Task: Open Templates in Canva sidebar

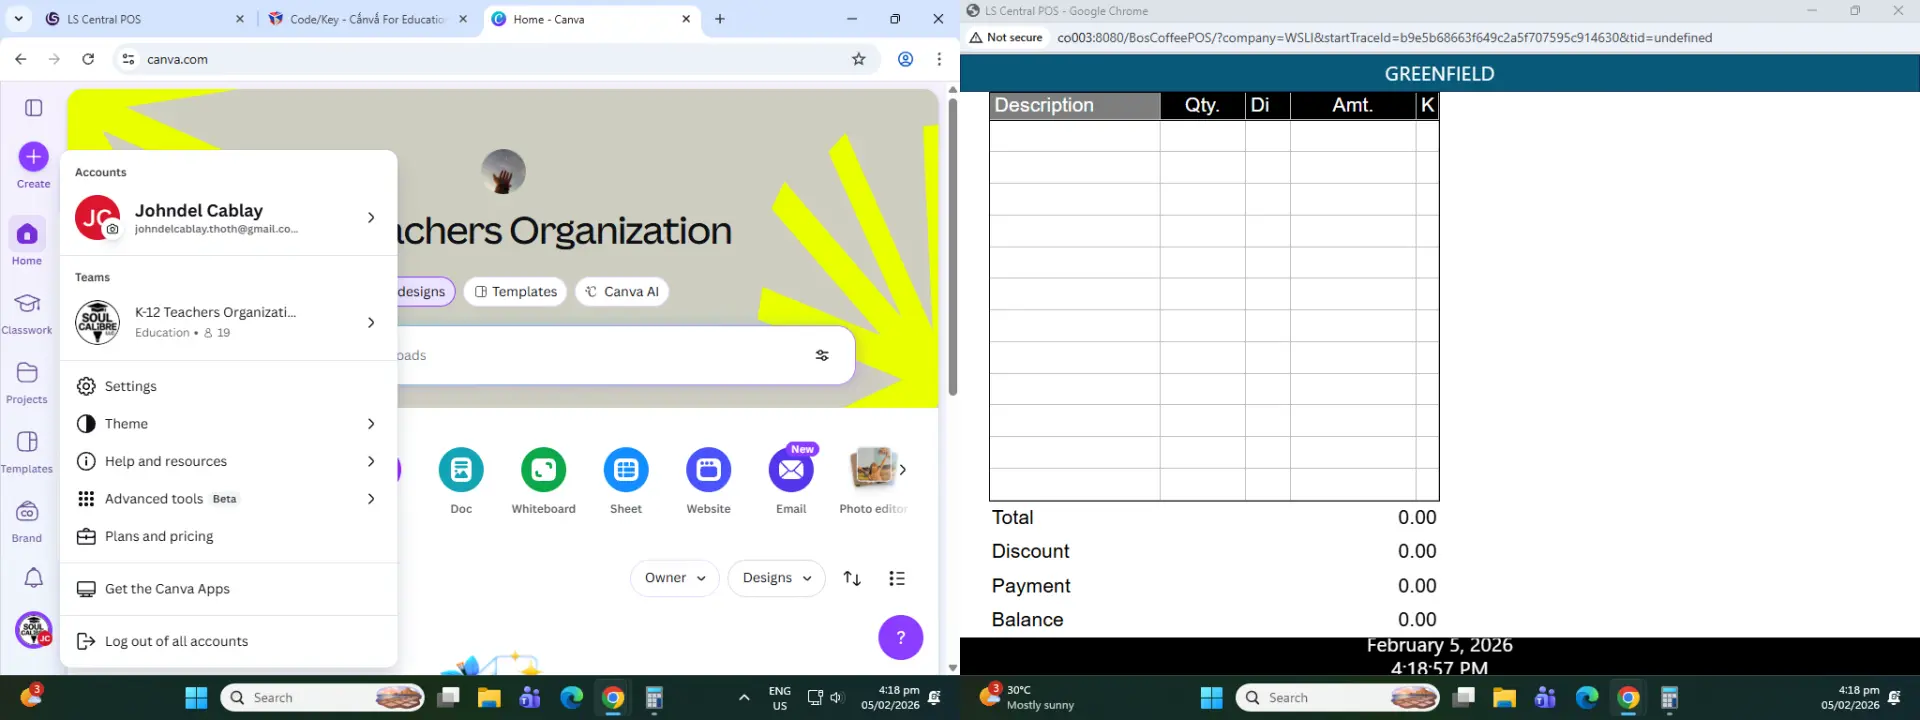Action: [x=27, y=452]
